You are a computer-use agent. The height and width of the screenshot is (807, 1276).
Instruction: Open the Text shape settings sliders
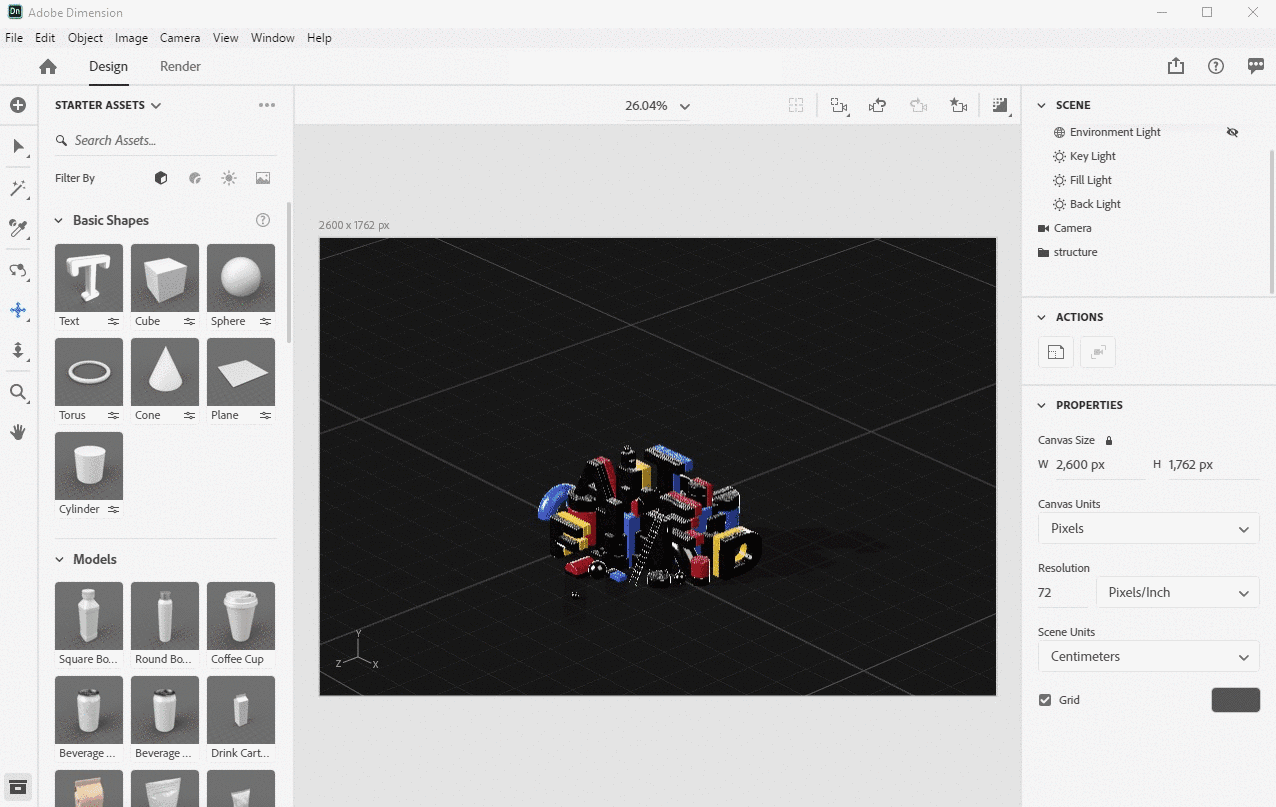[113, 321]
